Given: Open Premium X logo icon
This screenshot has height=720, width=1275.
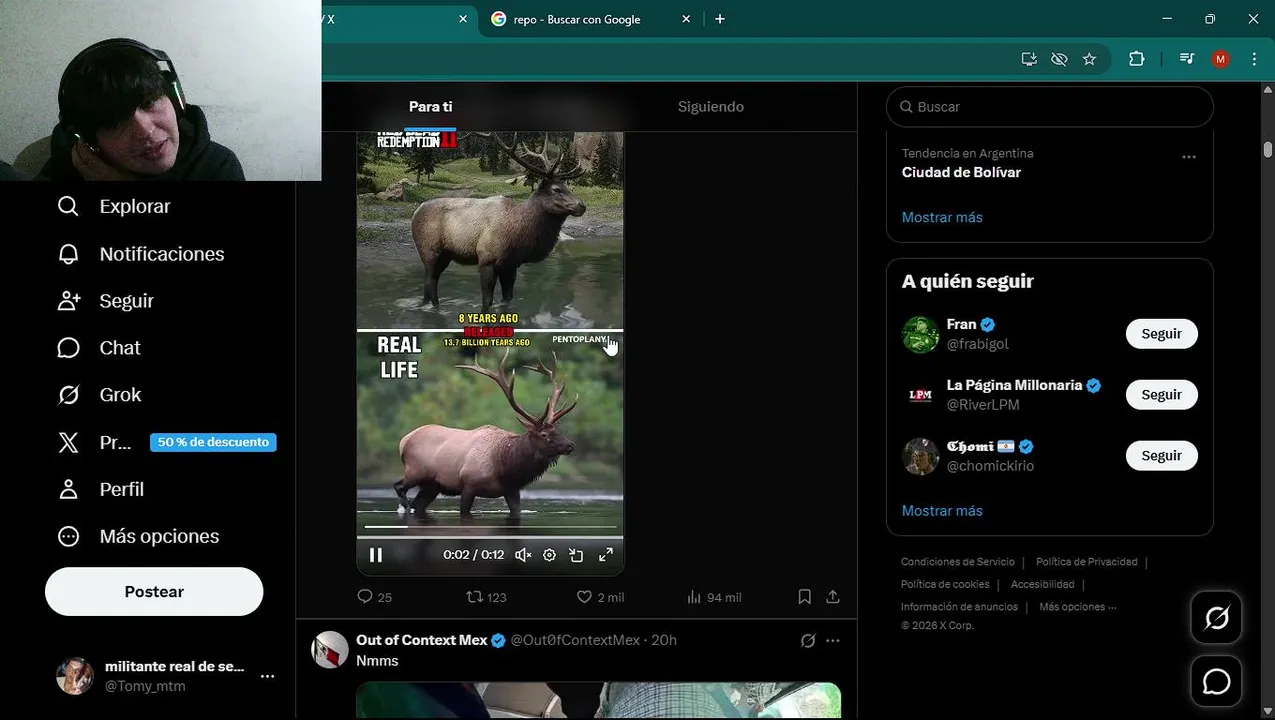Looking at the screenshot, I should click(68, 442).
